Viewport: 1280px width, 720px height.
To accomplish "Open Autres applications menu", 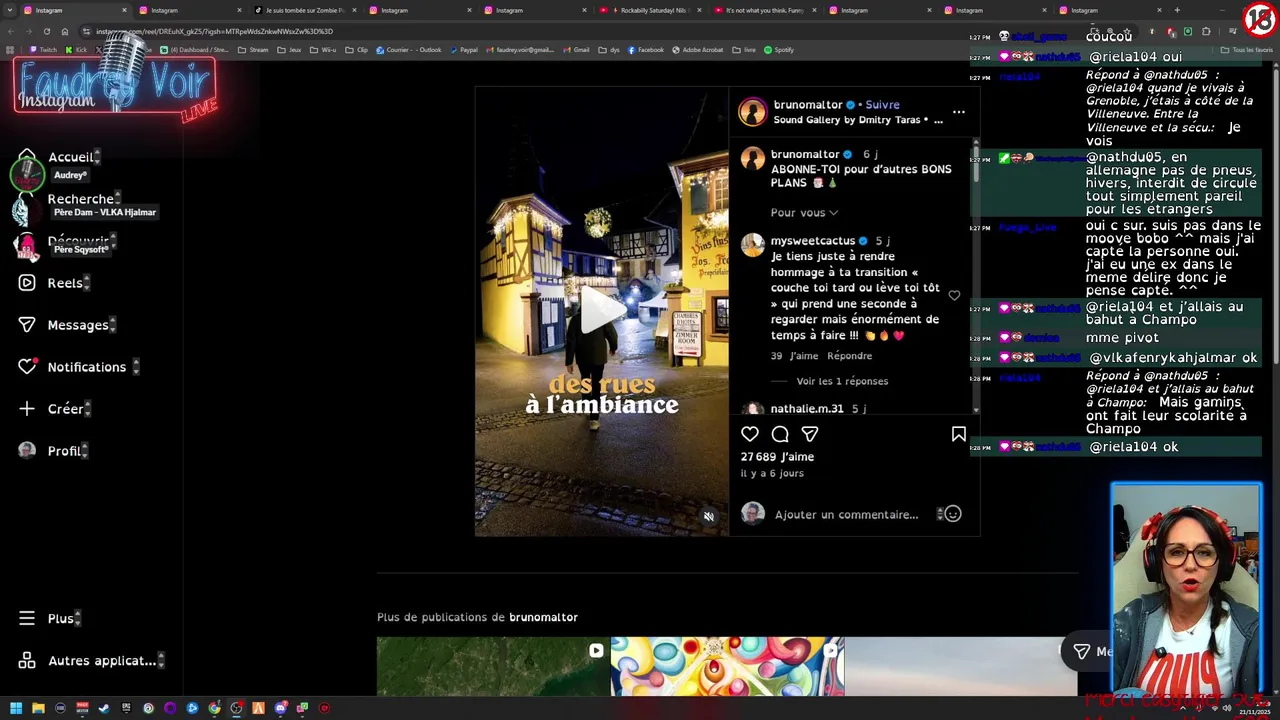I will click(90, 661).
